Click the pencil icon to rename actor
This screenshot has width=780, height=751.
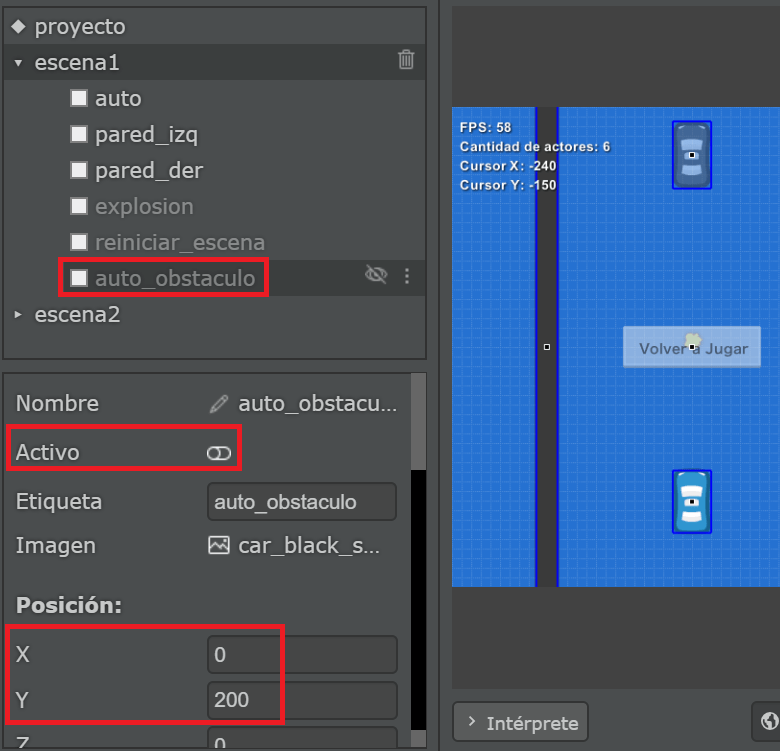pyautogui.click(x=219, y=404)
